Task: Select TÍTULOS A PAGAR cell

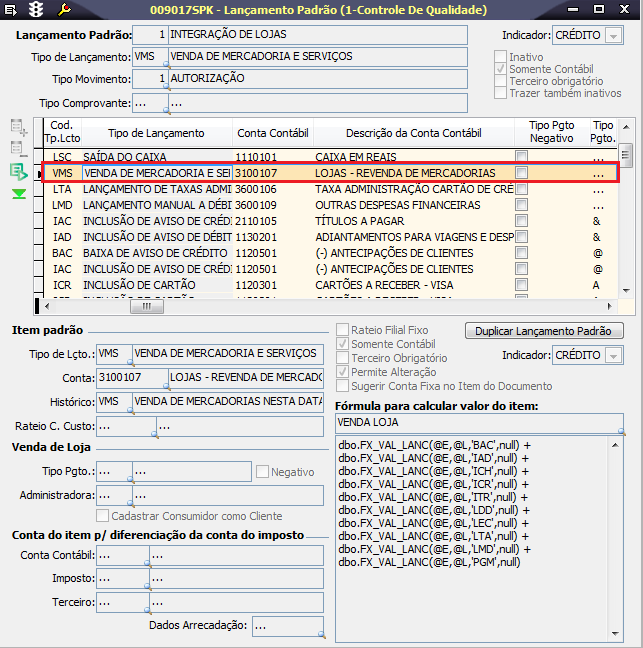Action: click(x=414, y=221)
